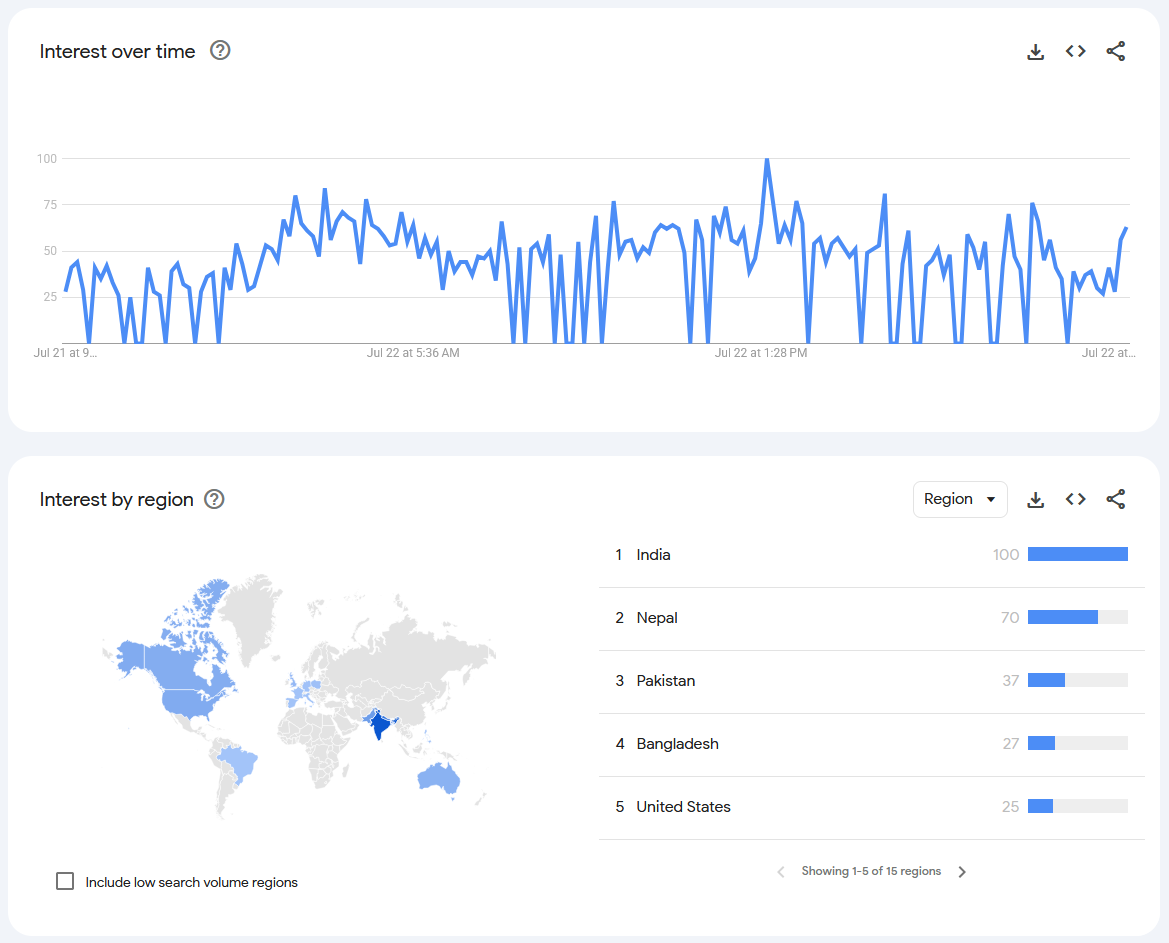Go to next page of regions
This screenshot has width=1169, height=943.
[x=962, y=871]
